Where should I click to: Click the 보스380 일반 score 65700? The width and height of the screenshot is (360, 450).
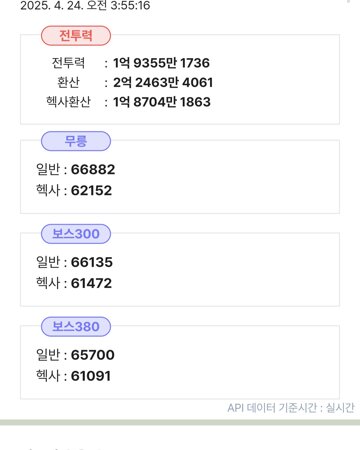[x=93, y=355]
